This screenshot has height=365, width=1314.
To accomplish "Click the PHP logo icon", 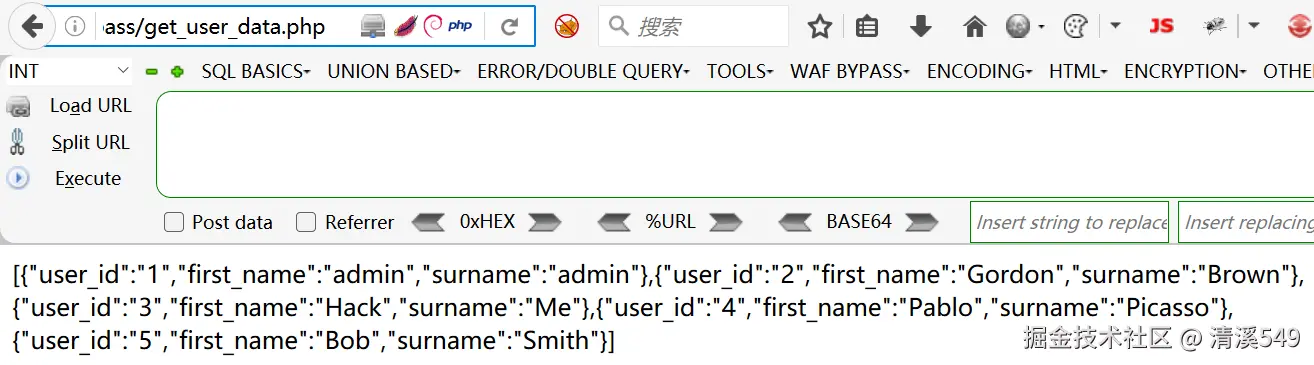I will pyautogui.click(x=460, y=26).
